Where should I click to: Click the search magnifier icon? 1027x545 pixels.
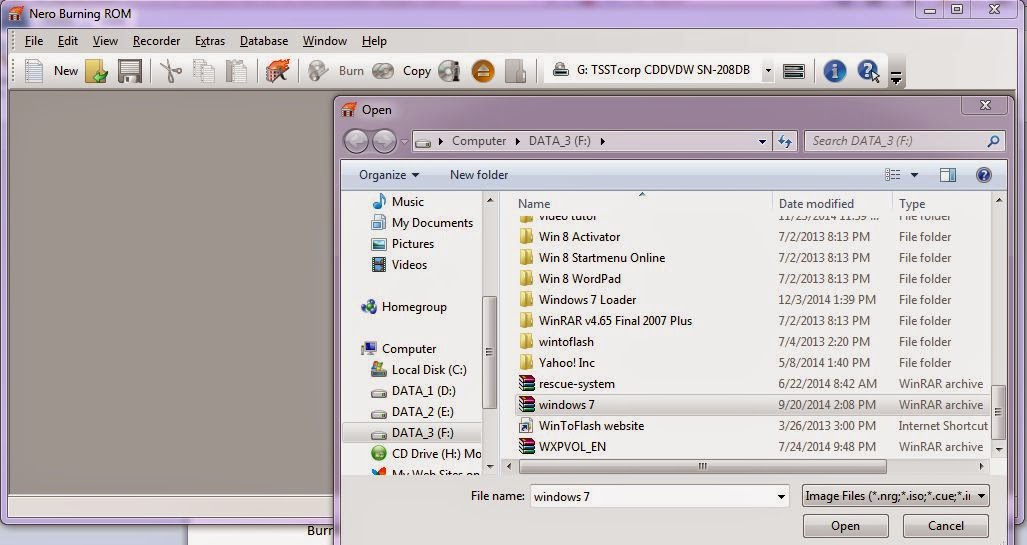click(x=993, y=141)
